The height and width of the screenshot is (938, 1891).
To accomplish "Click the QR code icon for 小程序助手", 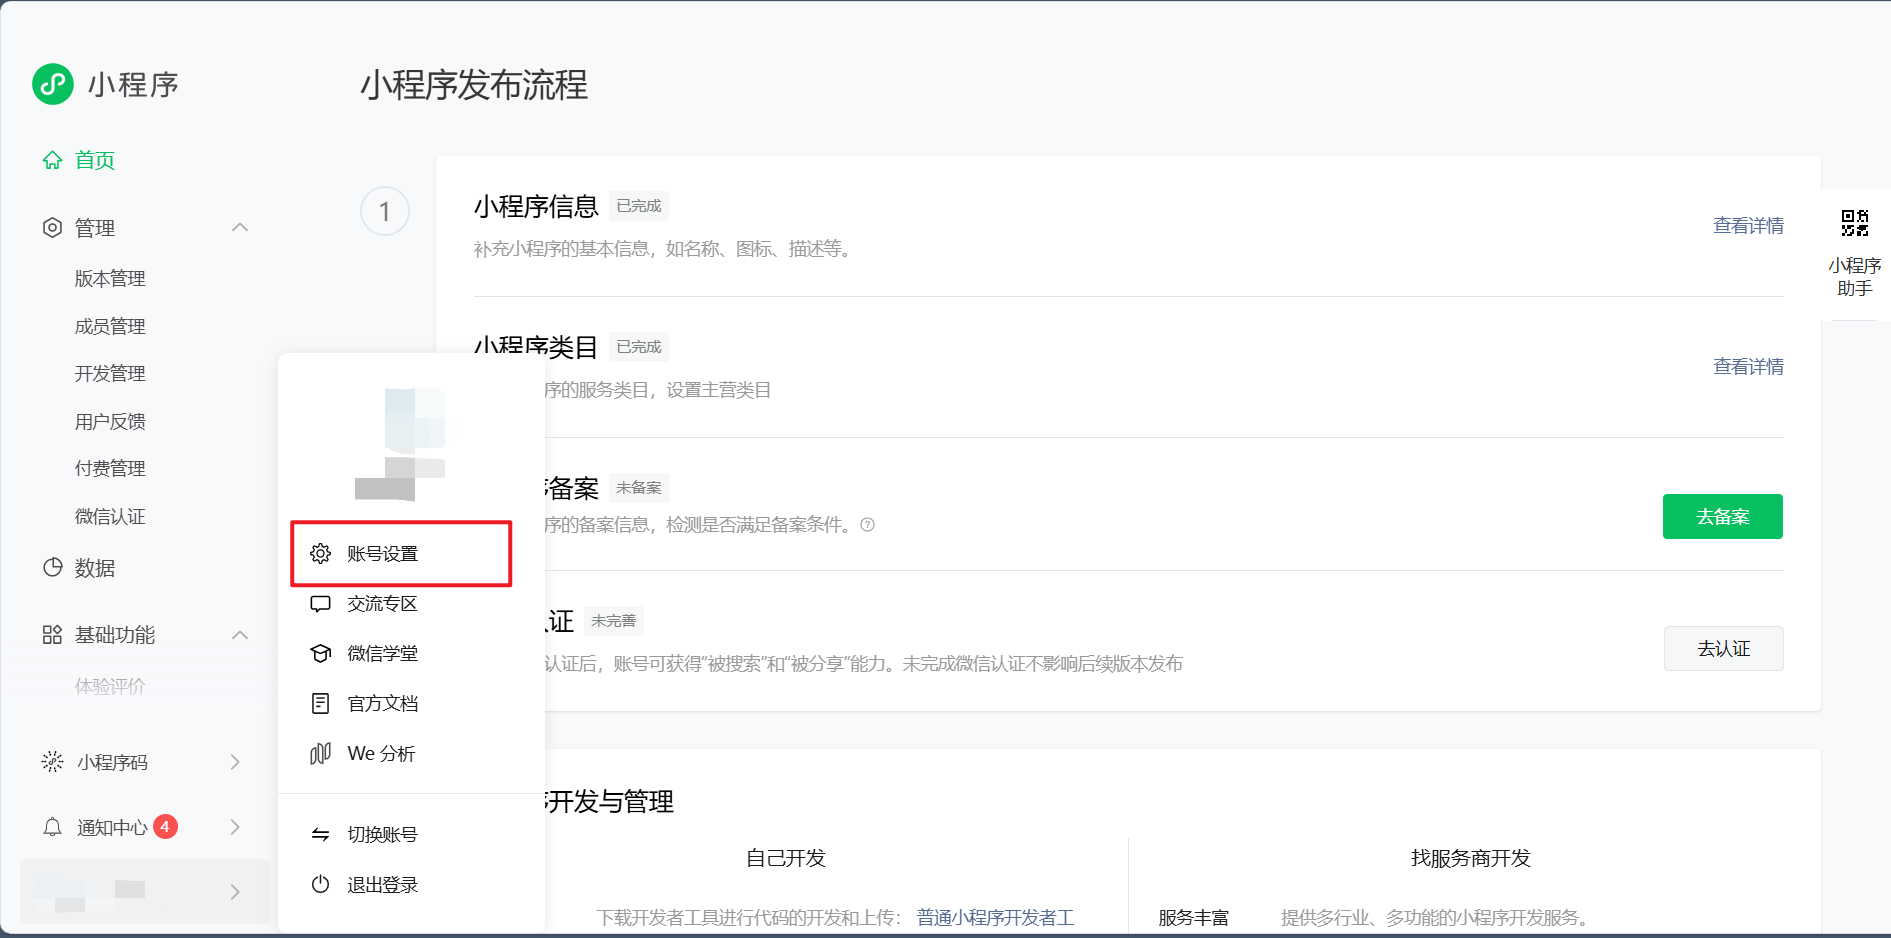I will point(1855,223).
